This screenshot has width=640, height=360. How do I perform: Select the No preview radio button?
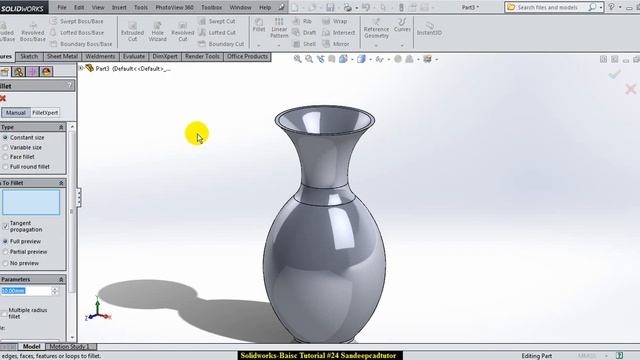click(x=5, y=263)
